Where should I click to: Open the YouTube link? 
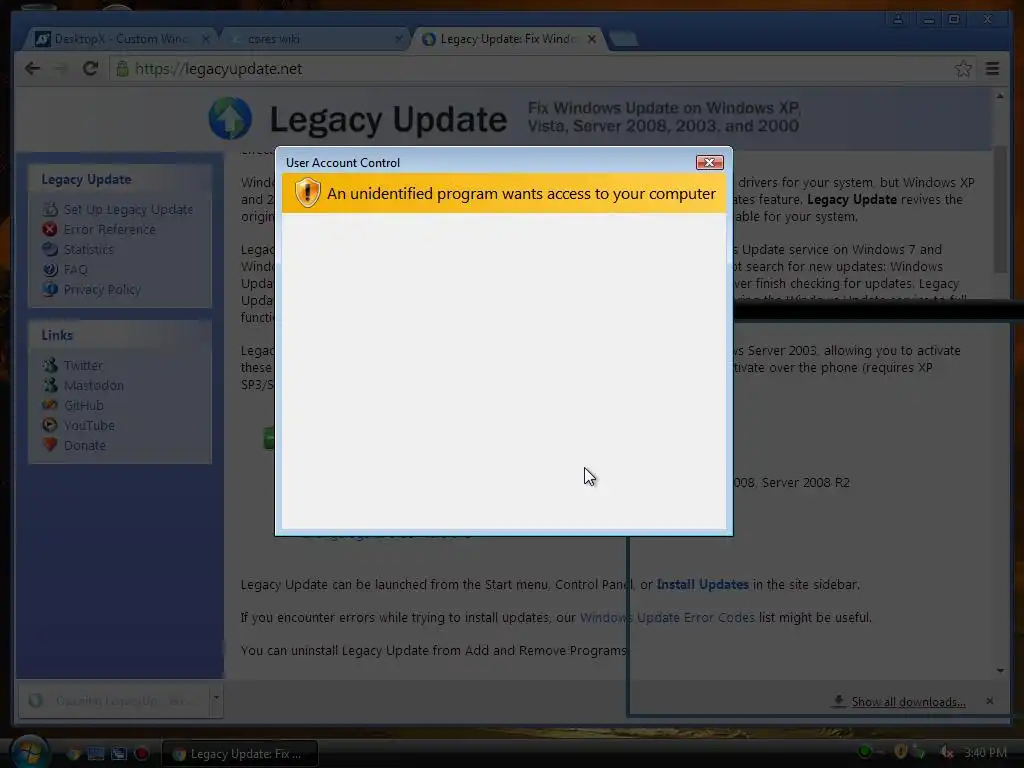(x=89, y=426)
